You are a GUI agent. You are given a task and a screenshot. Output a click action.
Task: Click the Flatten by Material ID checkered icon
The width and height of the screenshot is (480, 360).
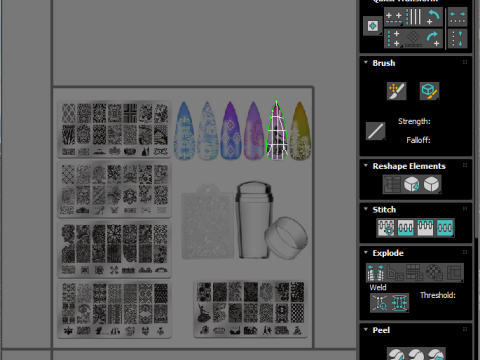pos(434,273)
